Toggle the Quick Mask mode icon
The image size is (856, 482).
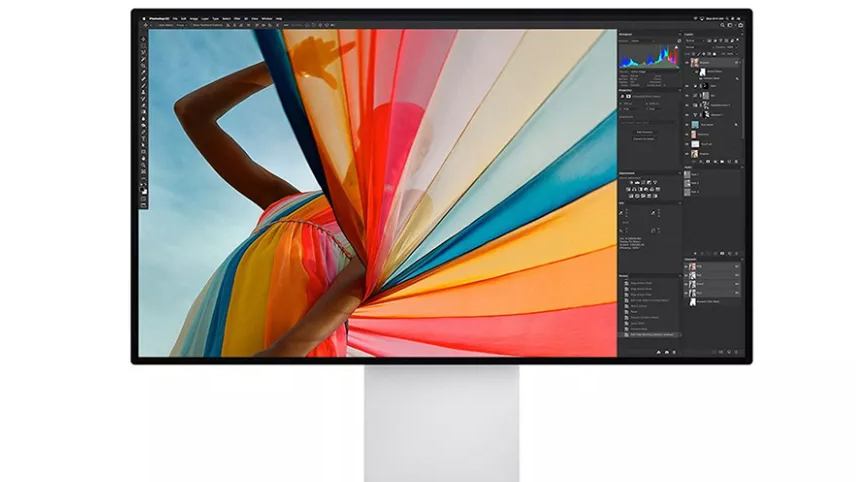pos(144,199)
